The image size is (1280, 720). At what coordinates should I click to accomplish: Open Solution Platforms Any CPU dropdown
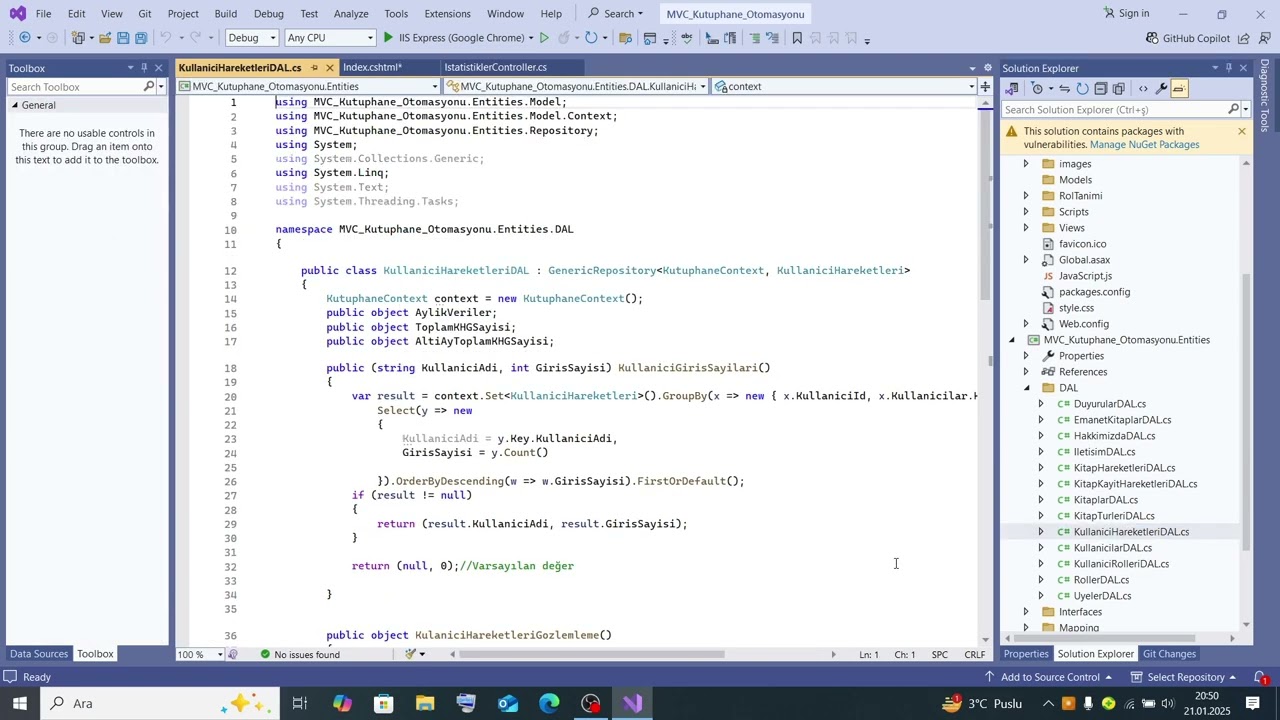(330, 38)
